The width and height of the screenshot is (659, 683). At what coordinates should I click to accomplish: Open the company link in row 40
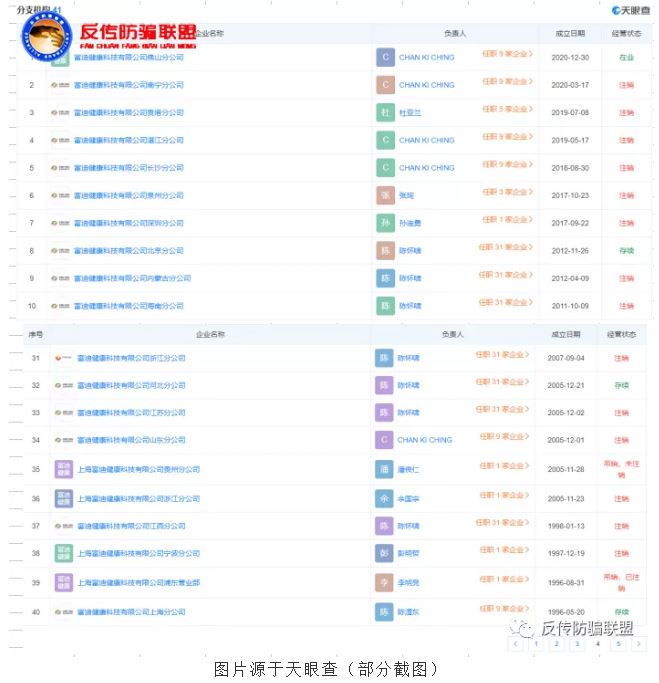131,612
